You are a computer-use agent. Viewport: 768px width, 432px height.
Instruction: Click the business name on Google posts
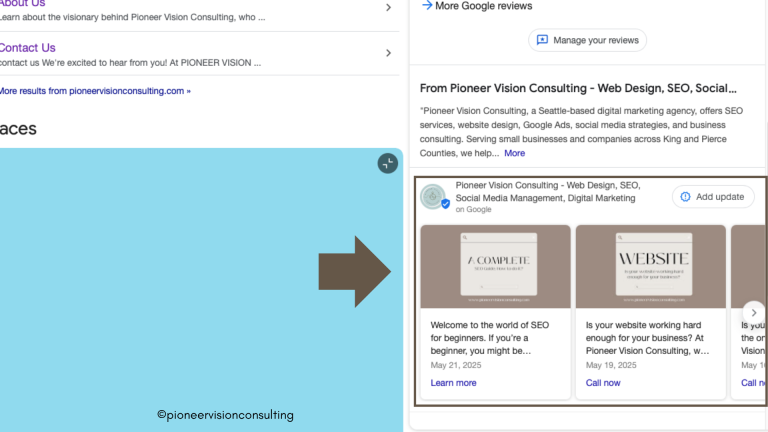[548, 192]
